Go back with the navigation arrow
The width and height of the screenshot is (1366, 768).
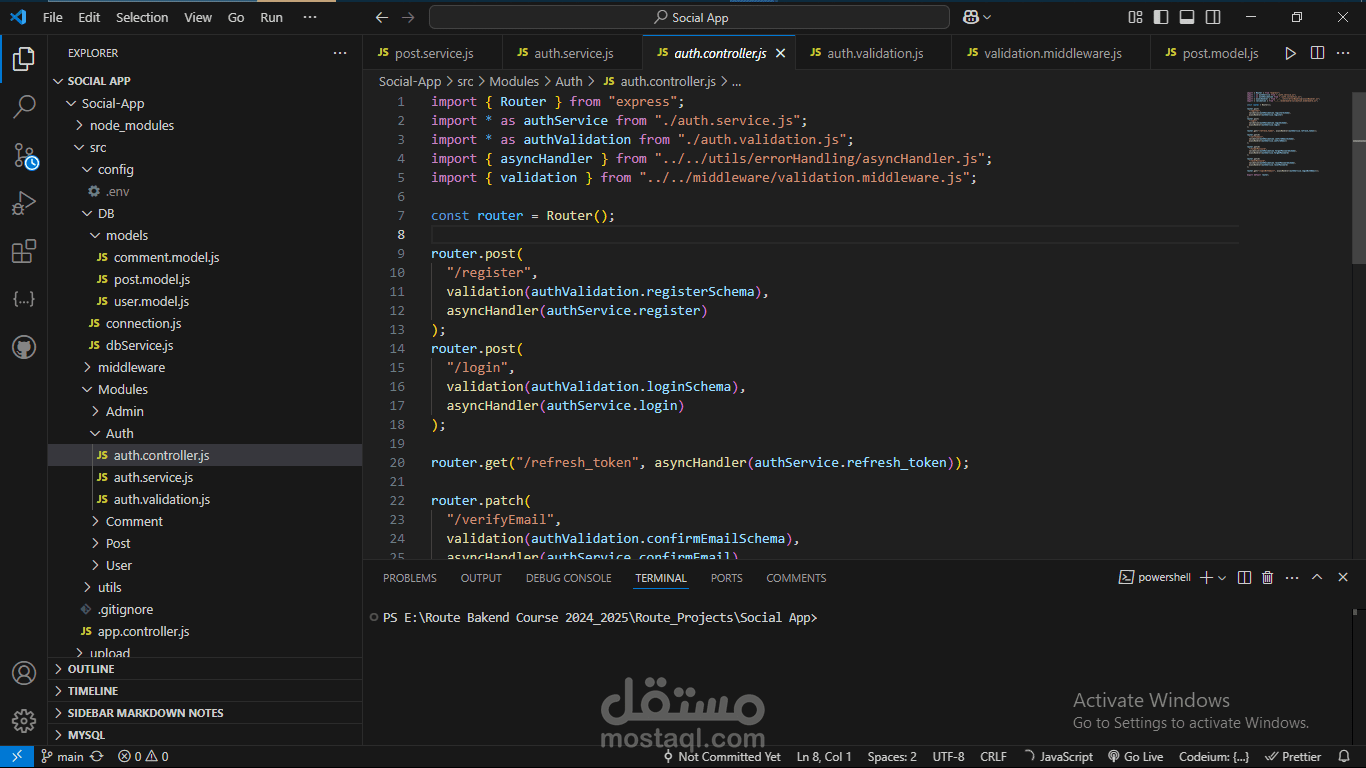coord(381,17)
